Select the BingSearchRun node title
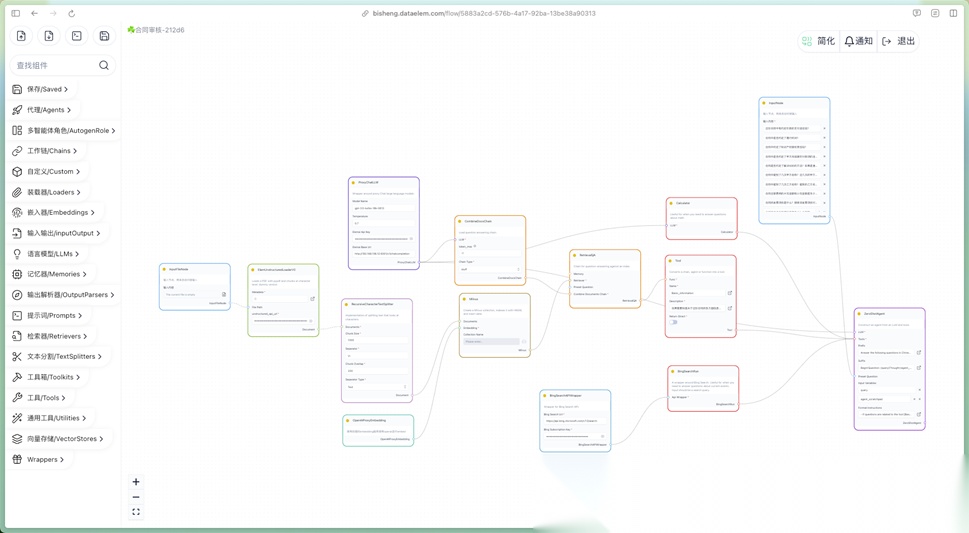969x533 pixels. pos(688,372)
